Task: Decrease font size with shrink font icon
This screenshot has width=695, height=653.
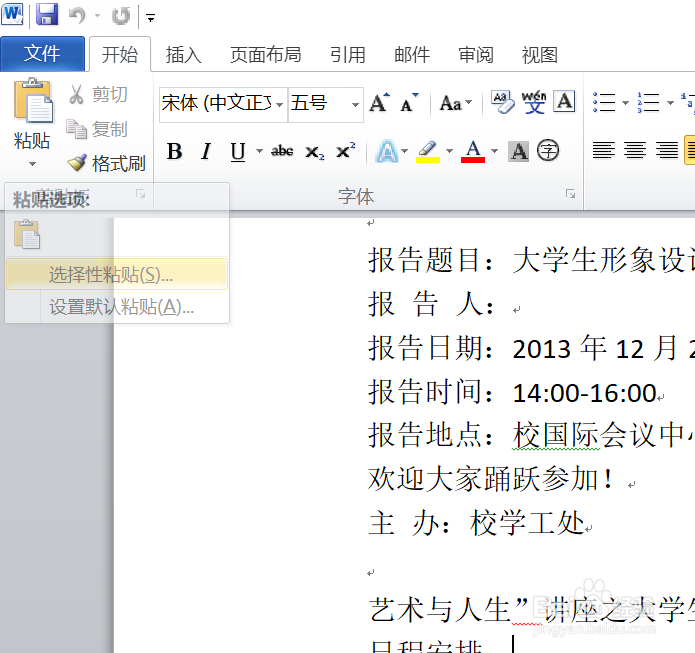Action: (409, 103)
